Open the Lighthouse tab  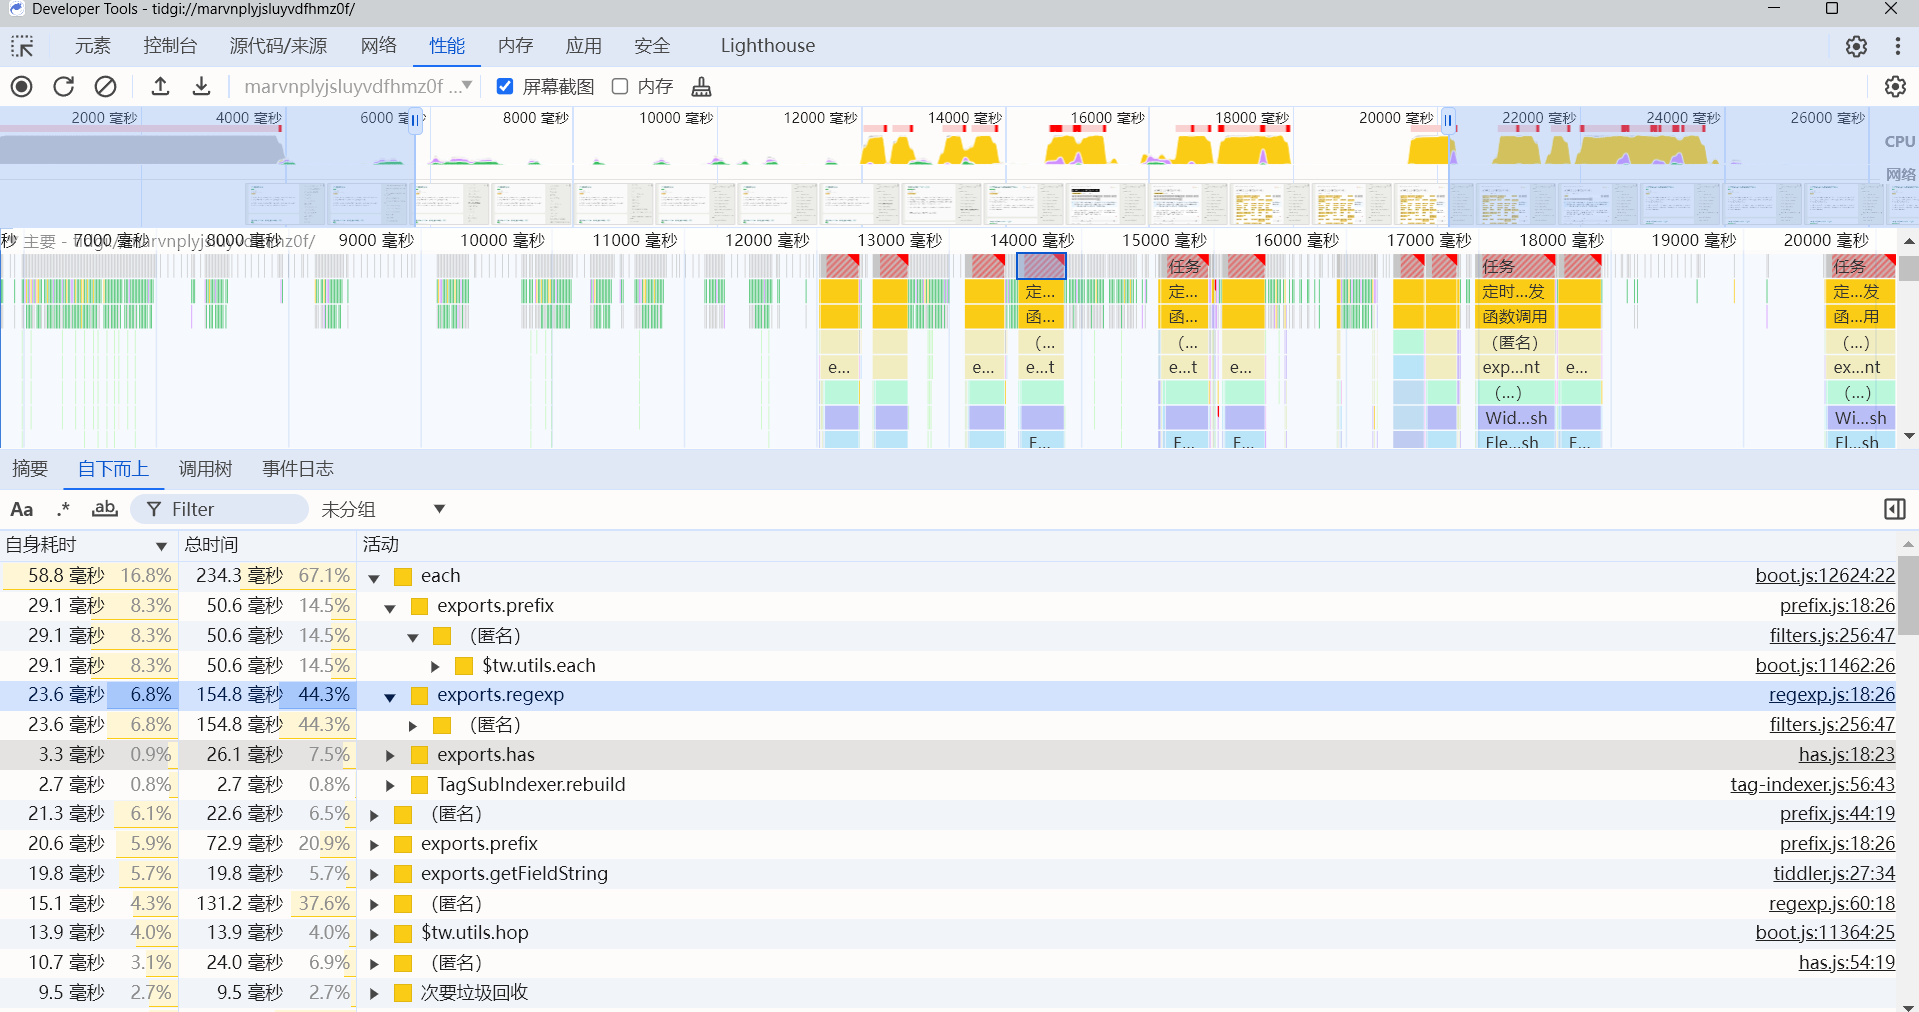767,46
